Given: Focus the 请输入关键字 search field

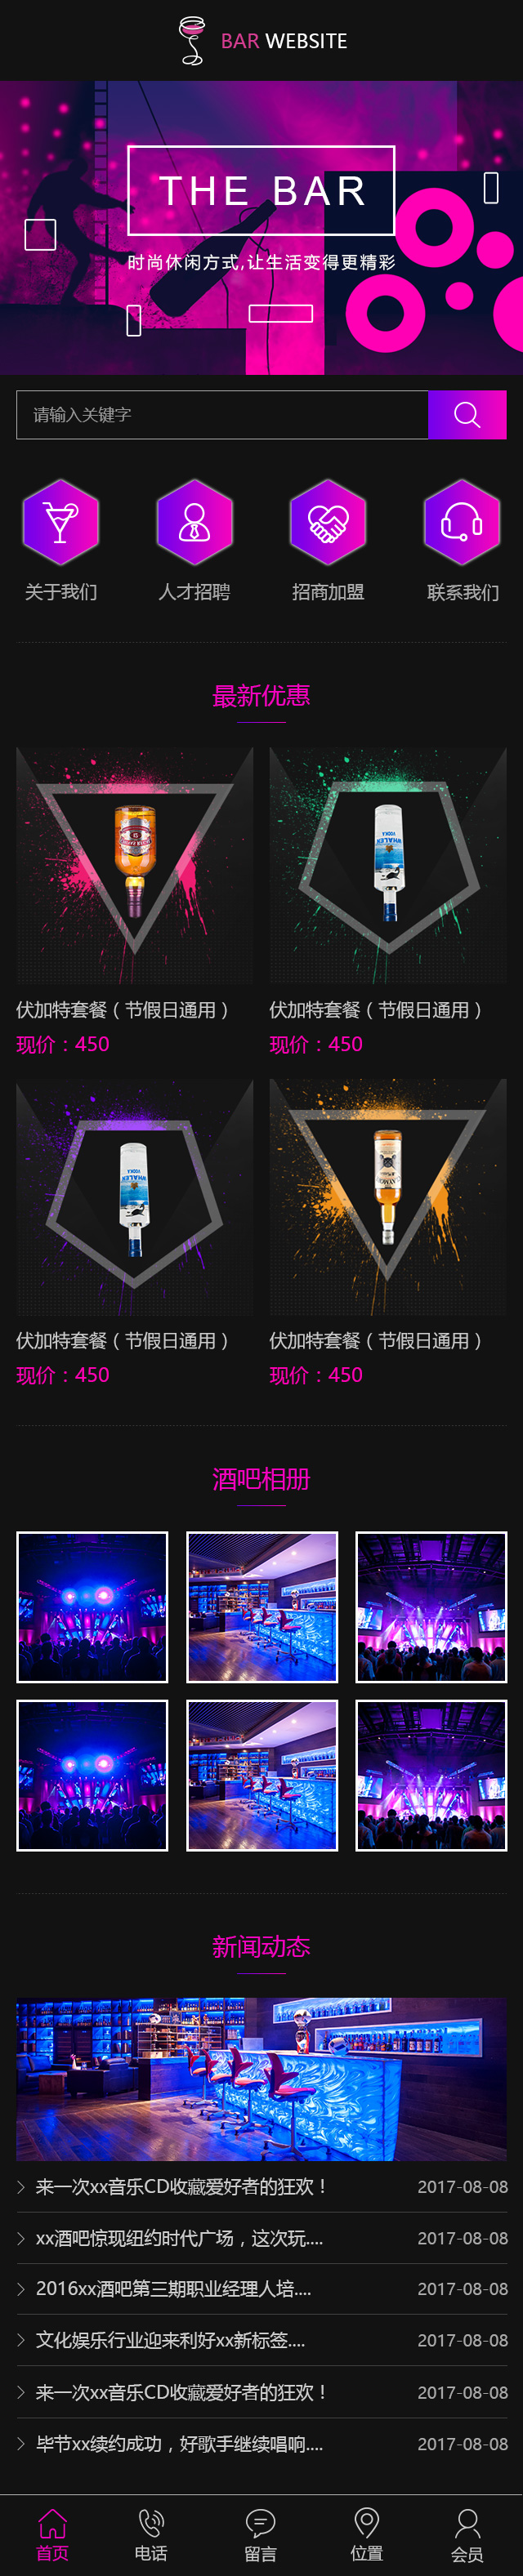Looking at the screenshot, I should pyautogui.click(x=222, y=415).
